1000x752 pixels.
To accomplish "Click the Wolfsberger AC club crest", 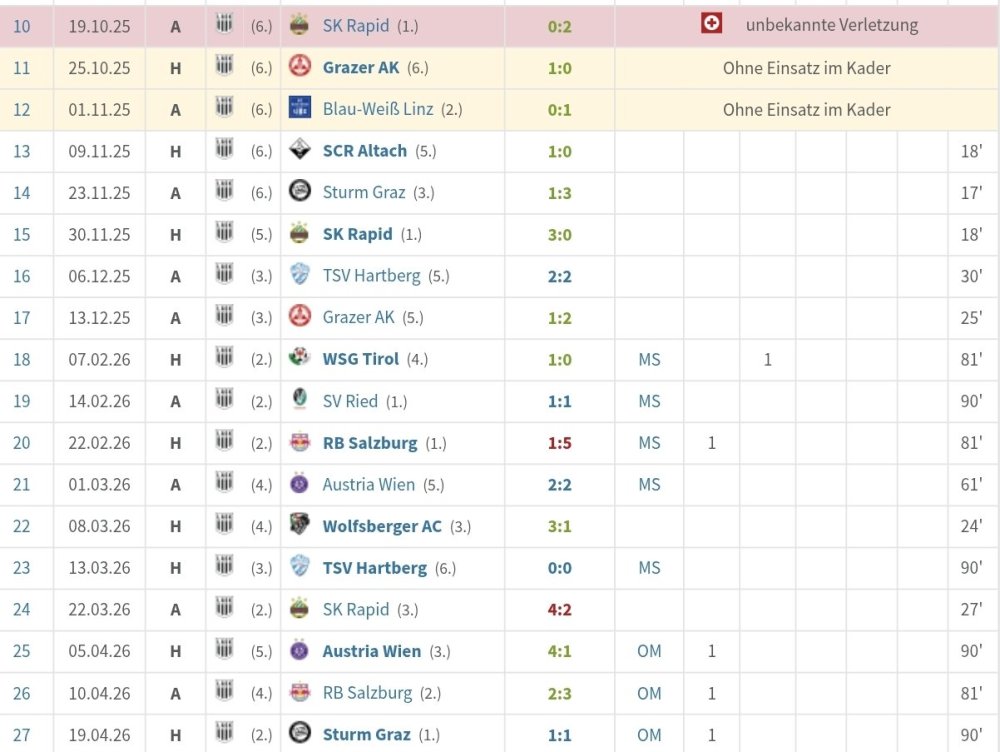I will 299,526.
